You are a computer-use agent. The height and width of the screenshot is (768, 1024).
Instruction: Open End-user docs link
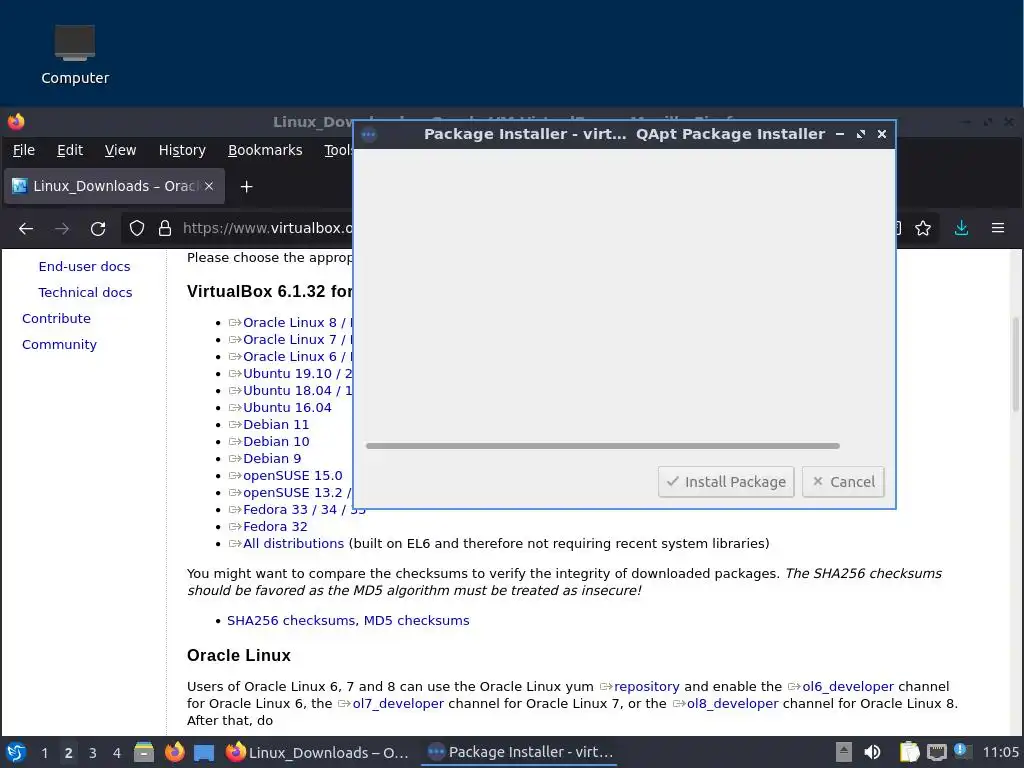pyautogui.click(x=84, y=266)
